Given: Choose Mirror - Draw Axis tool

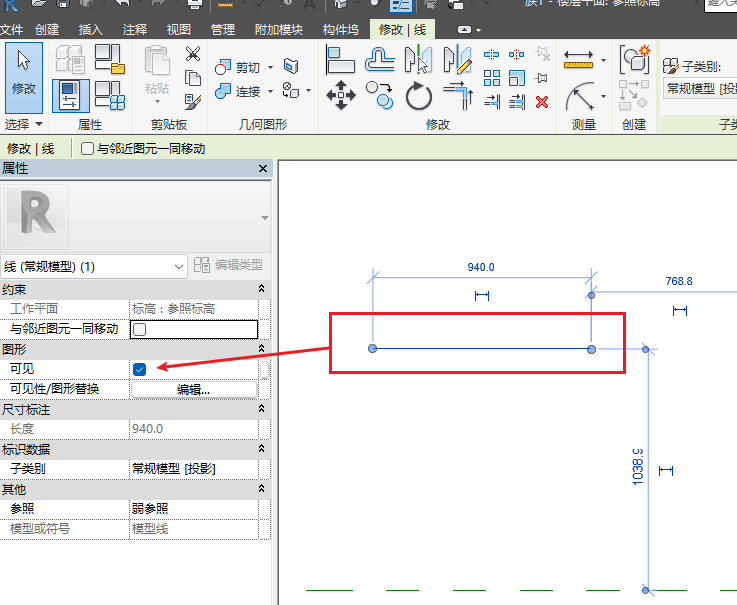Looking at the screenshot, I should (457, 59).
